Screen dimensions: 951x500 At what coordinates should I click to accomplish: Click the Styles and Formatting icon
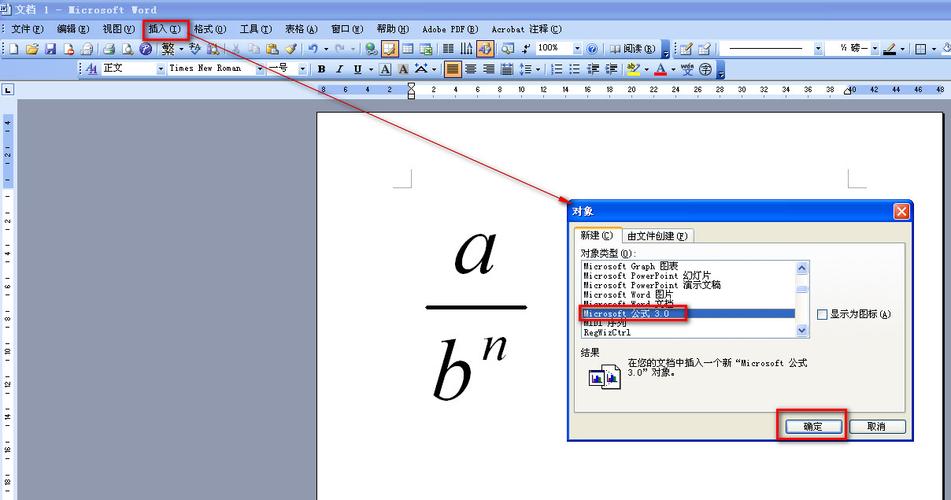pyautogui.click(x=91, y=69)
